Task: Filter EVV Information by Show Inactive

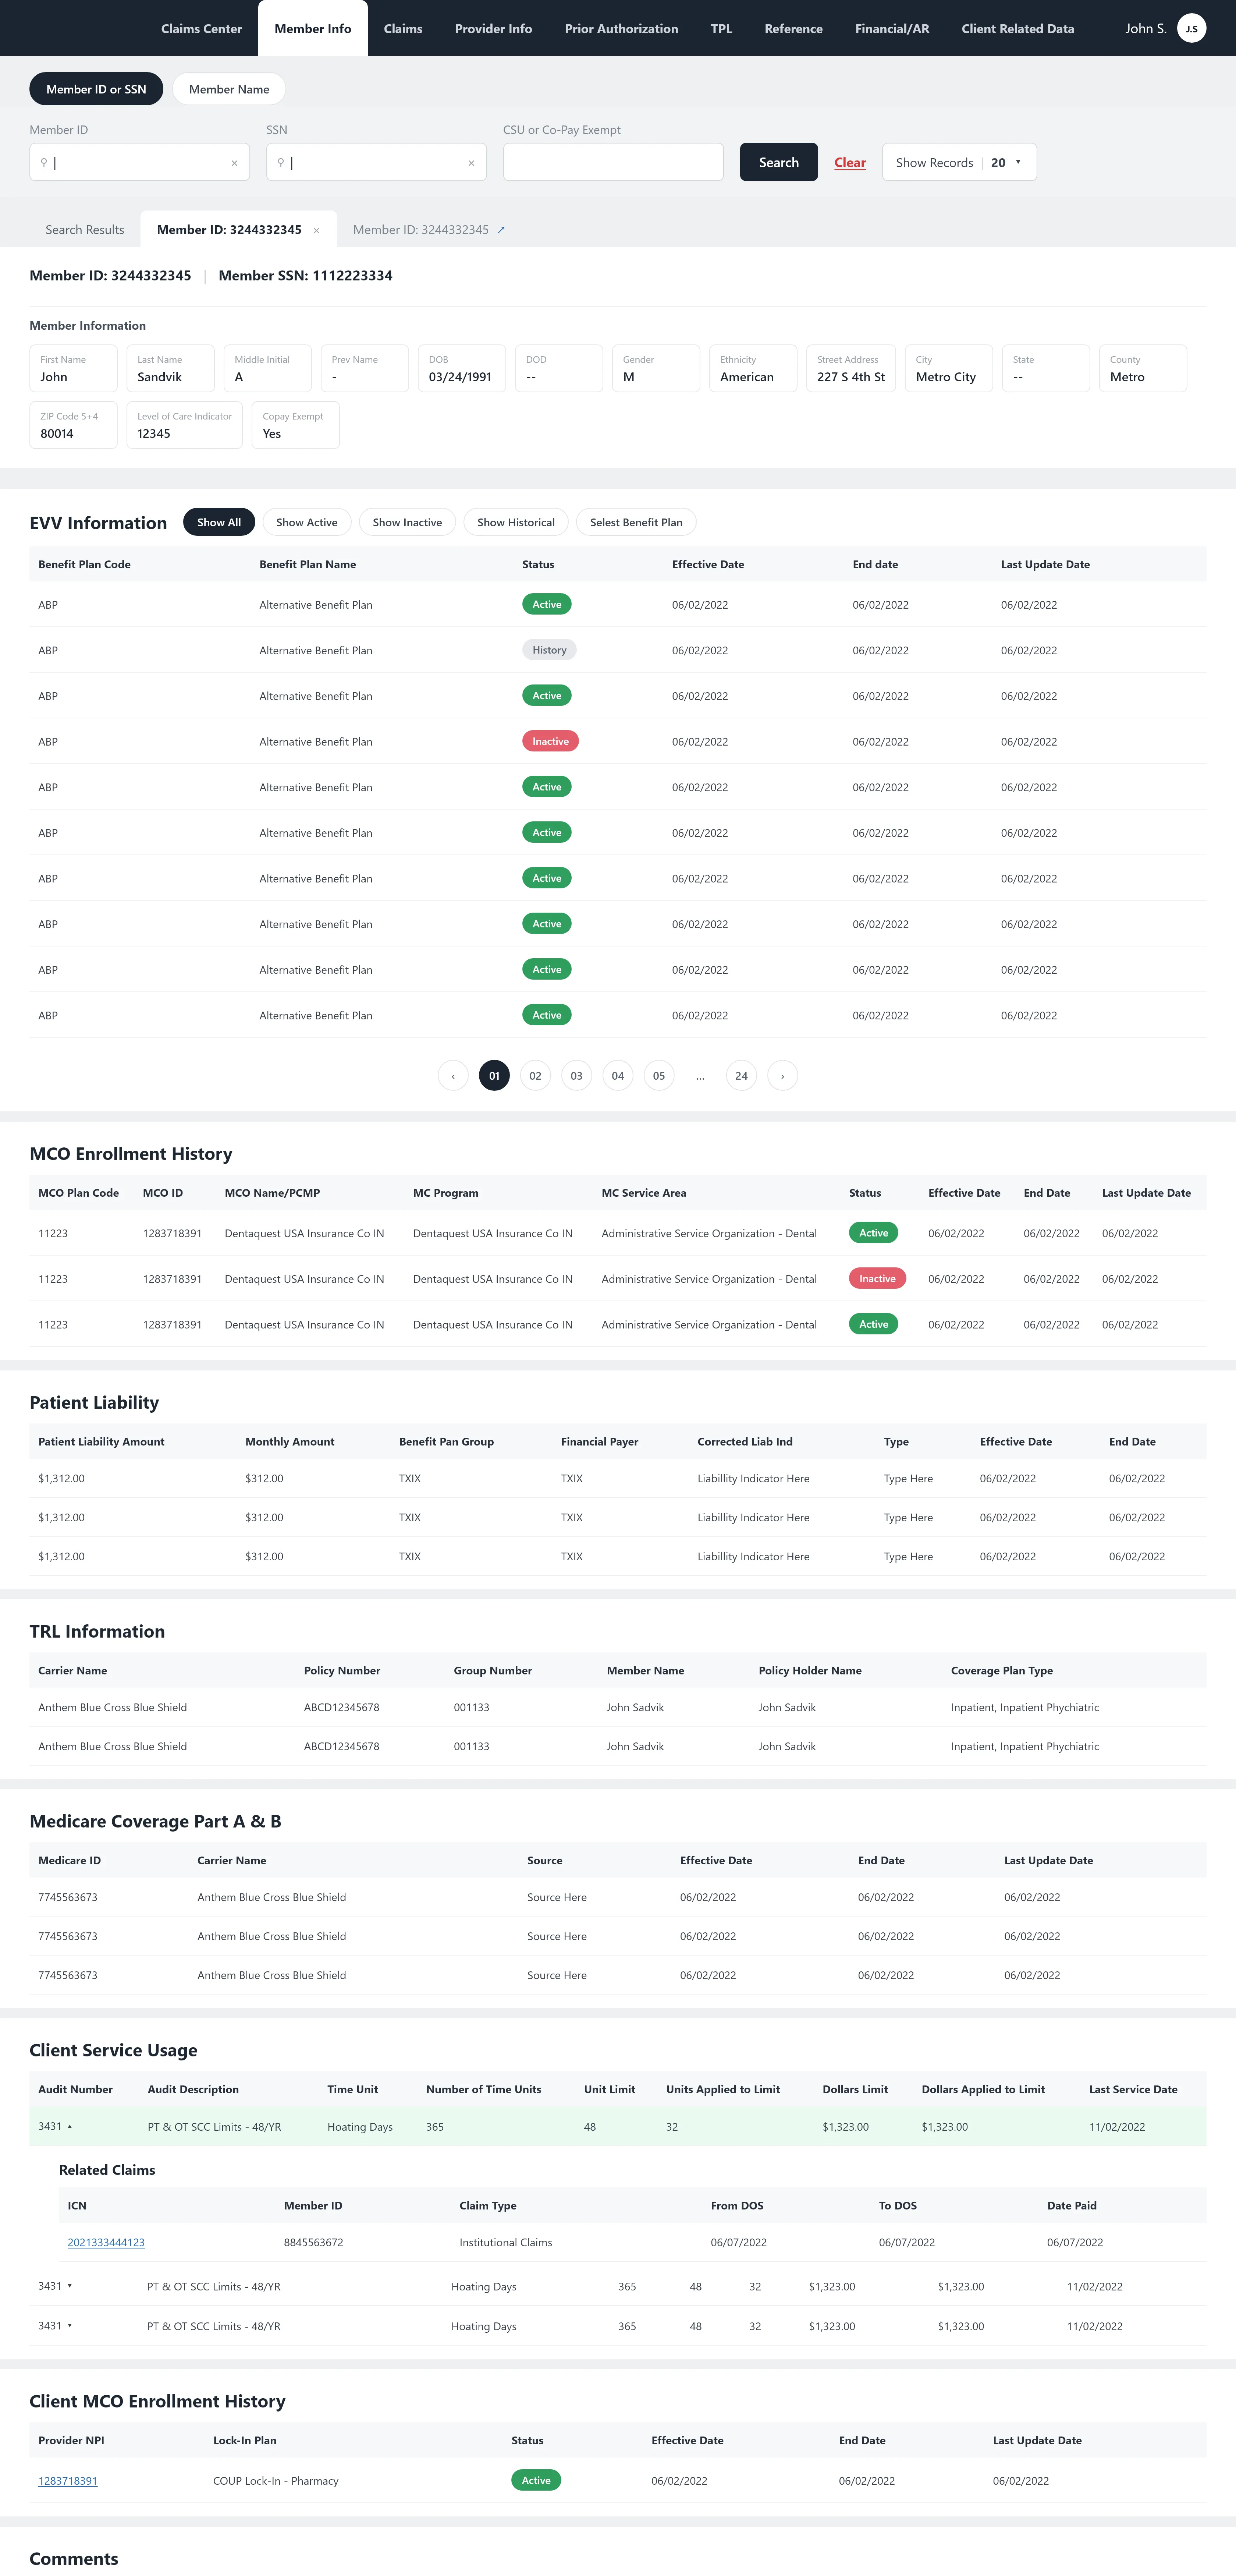Action: click(x=407, y=522)
